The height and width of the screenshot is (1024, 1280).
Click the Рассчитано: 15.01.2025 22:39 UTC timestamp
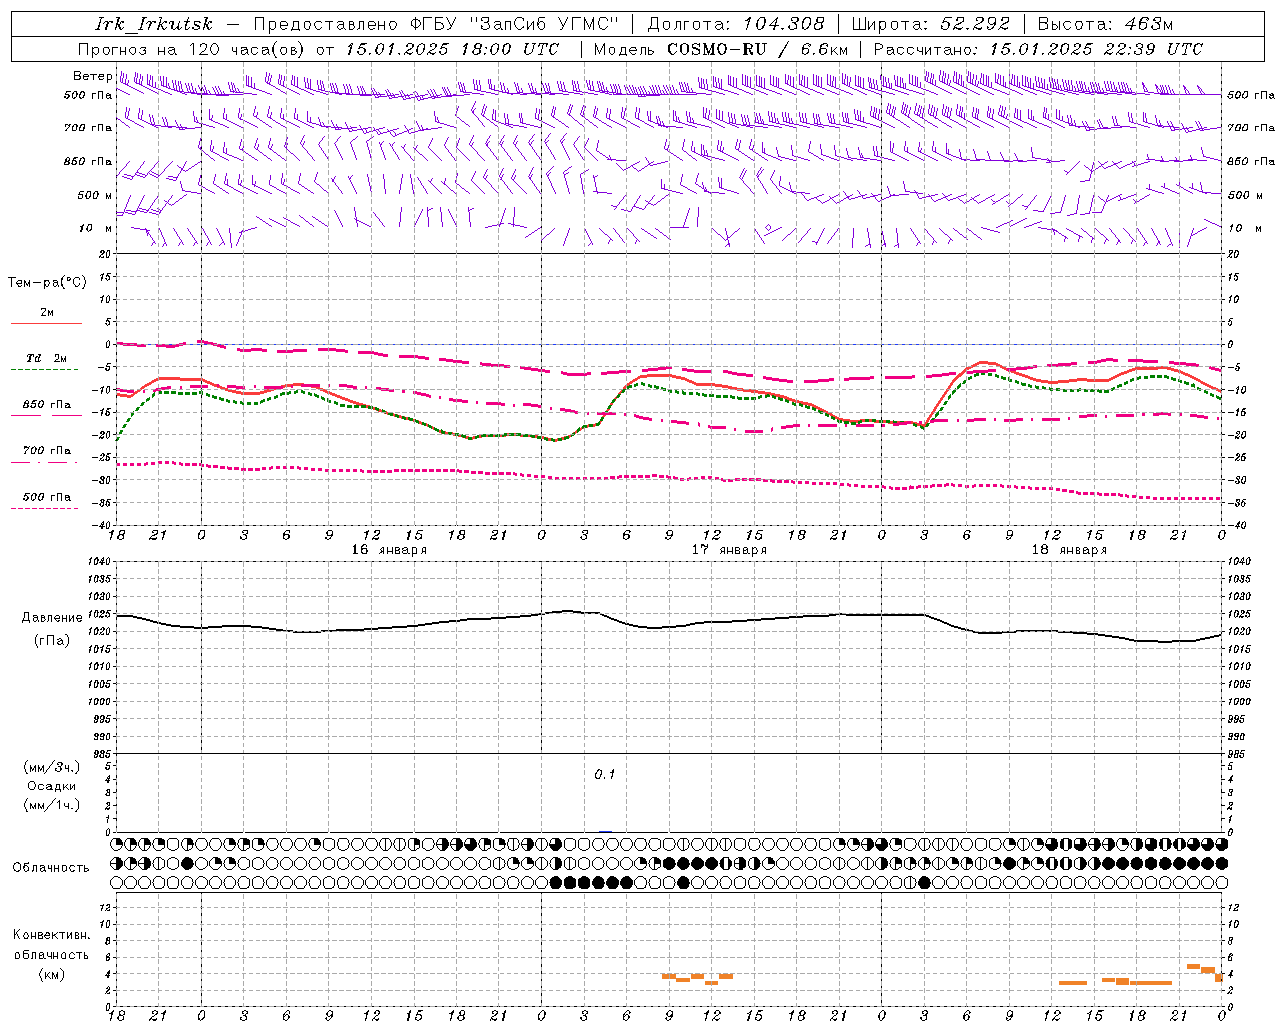(1038, 49)
